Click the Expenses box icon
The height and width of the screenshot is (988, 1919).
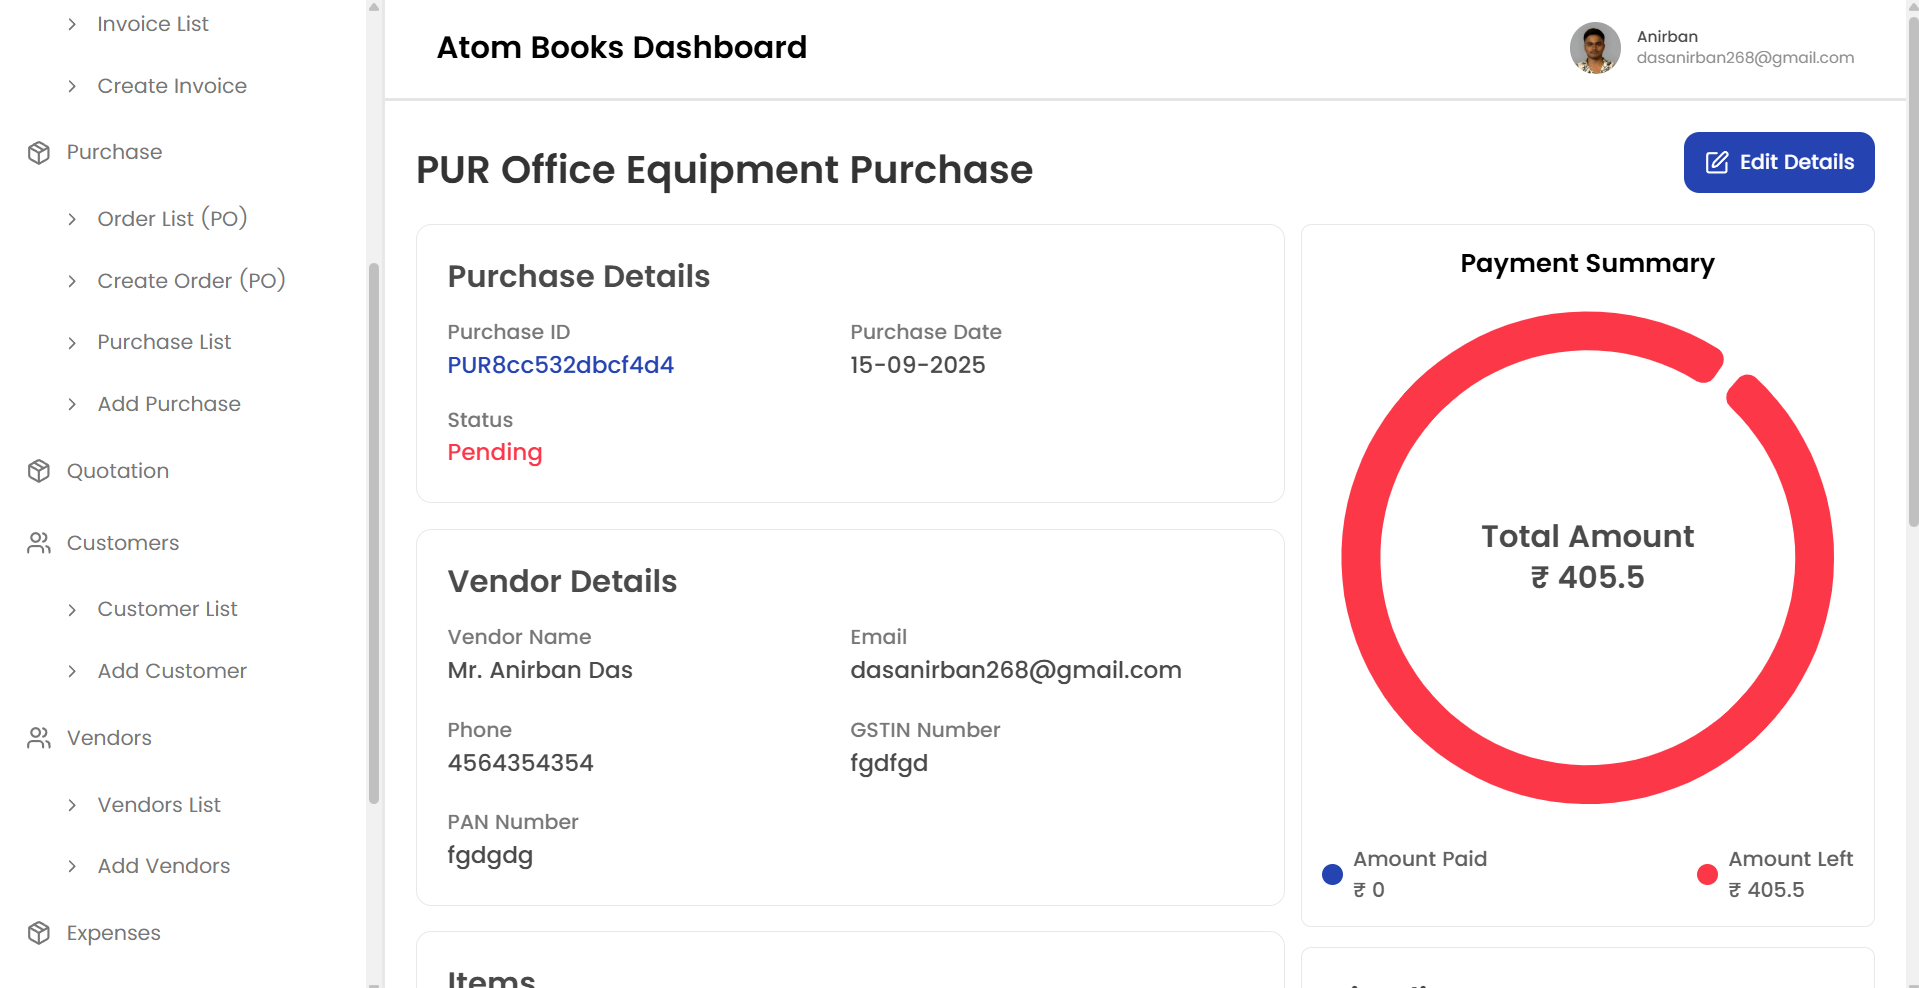pyautogui.click(x=39, y=933)
